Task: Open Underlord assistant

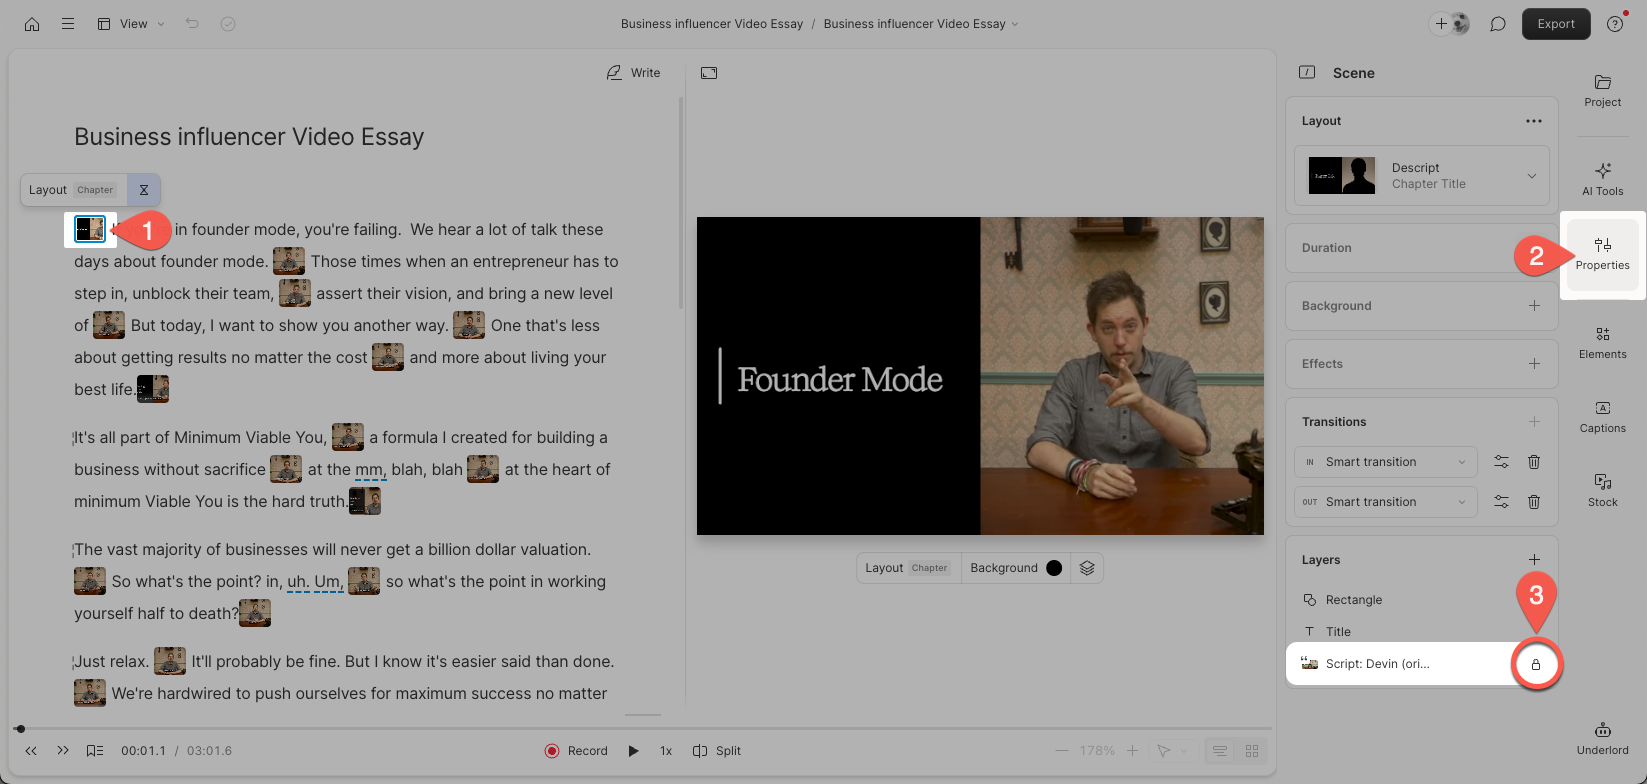Action: click(x=1602, y=738)
